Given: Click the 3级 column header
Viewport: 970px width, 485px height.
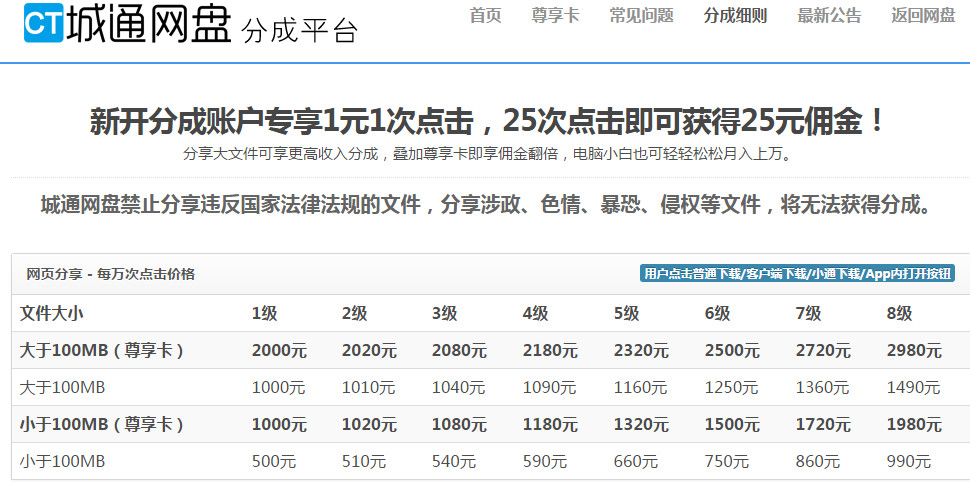Looking at the screenshot, I should tap(445, 314).
